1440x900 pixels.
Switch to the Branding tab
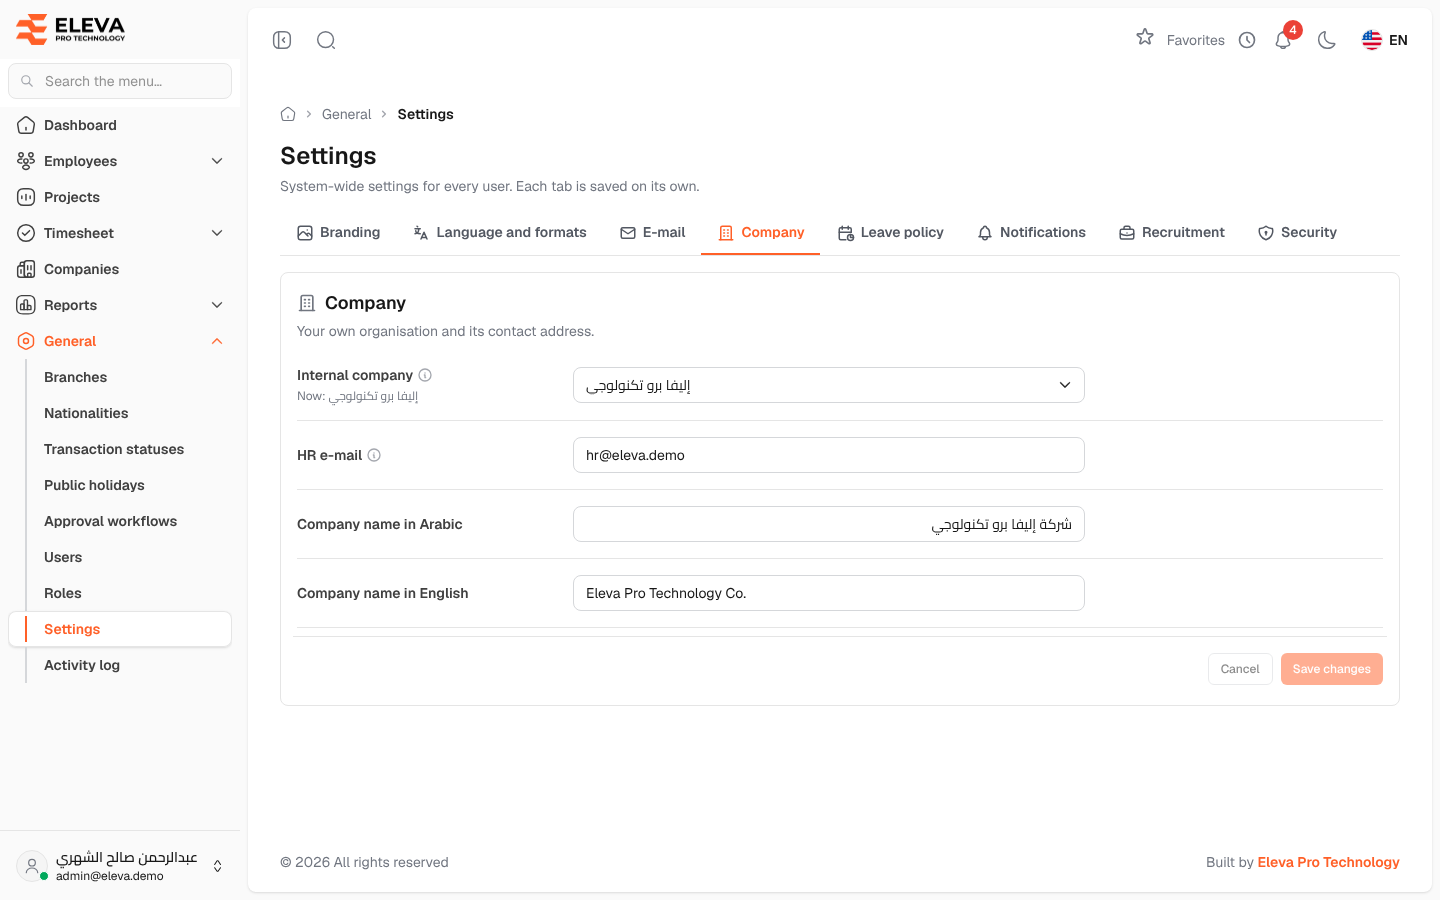[338, 232]
